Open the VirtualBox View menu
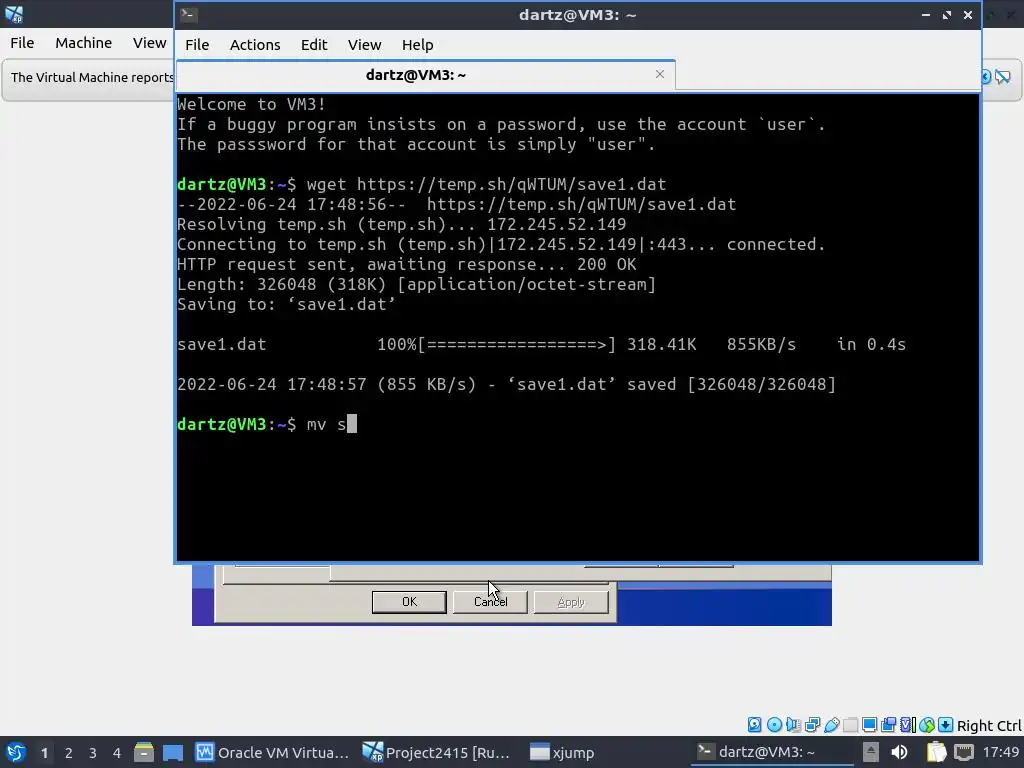Viewport: 1024px width, 768px height. click(x=149, y=42)
